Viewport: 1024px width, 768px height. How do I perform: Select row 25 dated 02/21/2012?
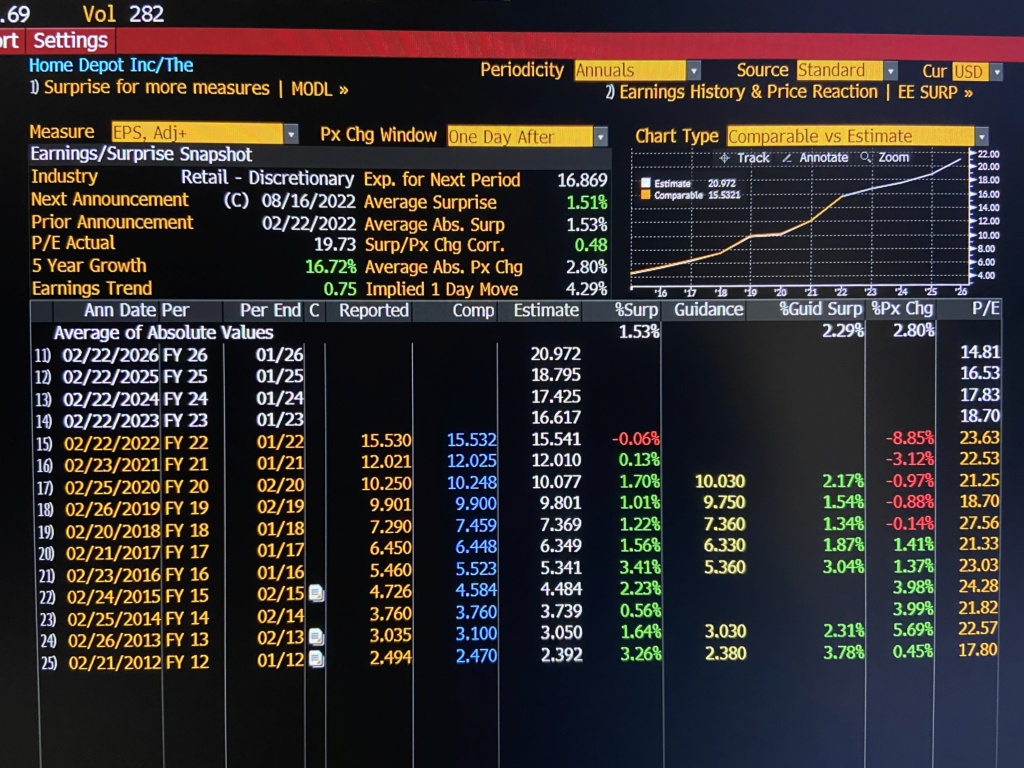[516, 659]
